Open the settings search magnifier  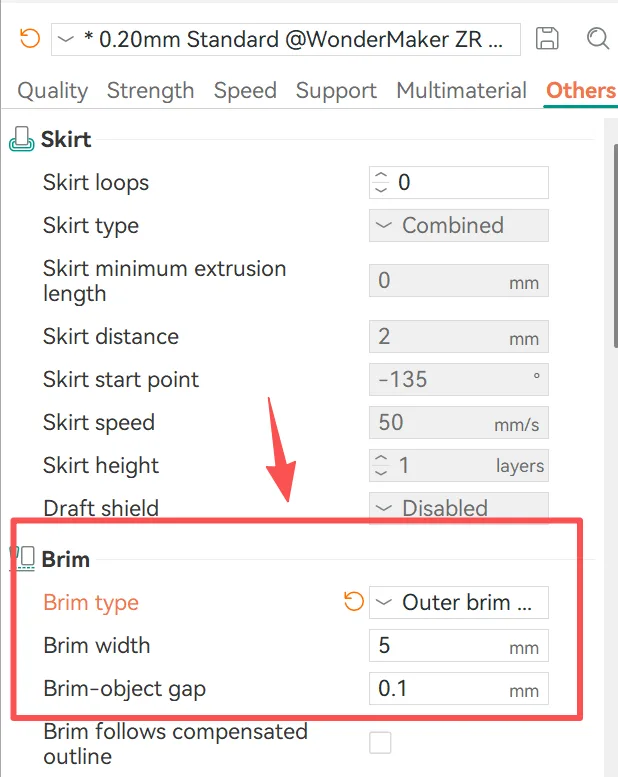[597, 38]
